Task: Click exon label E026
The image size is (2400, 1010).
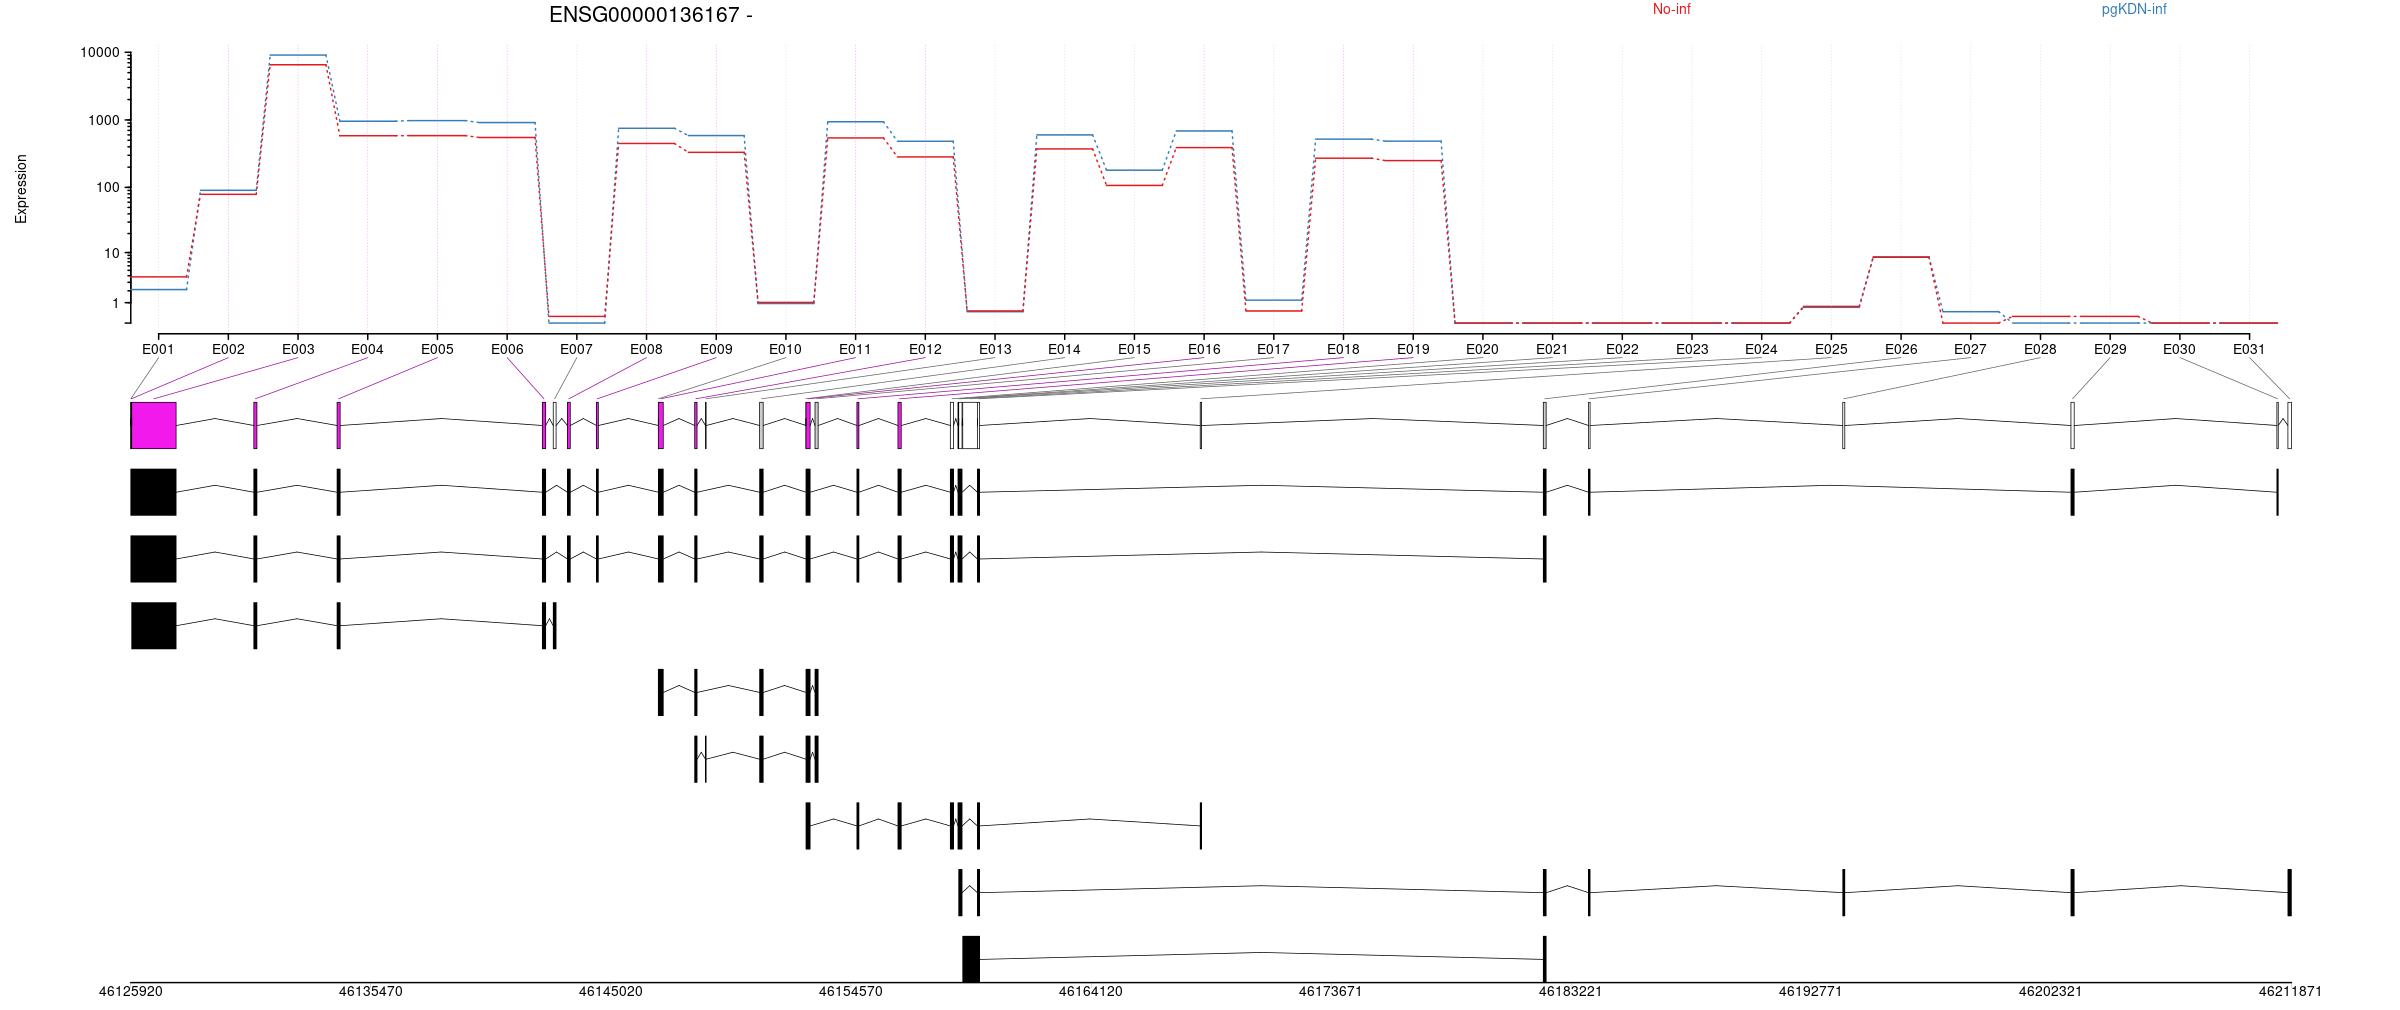Action: 1901,349
